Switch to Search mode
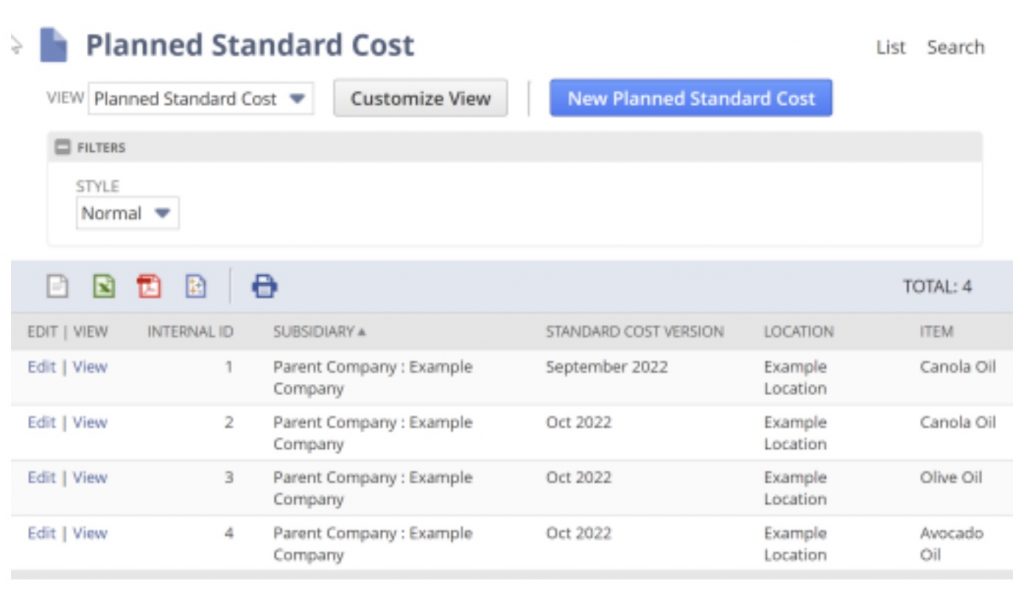The height and width of the screenshot is (603, 1024). click(955, 46)
